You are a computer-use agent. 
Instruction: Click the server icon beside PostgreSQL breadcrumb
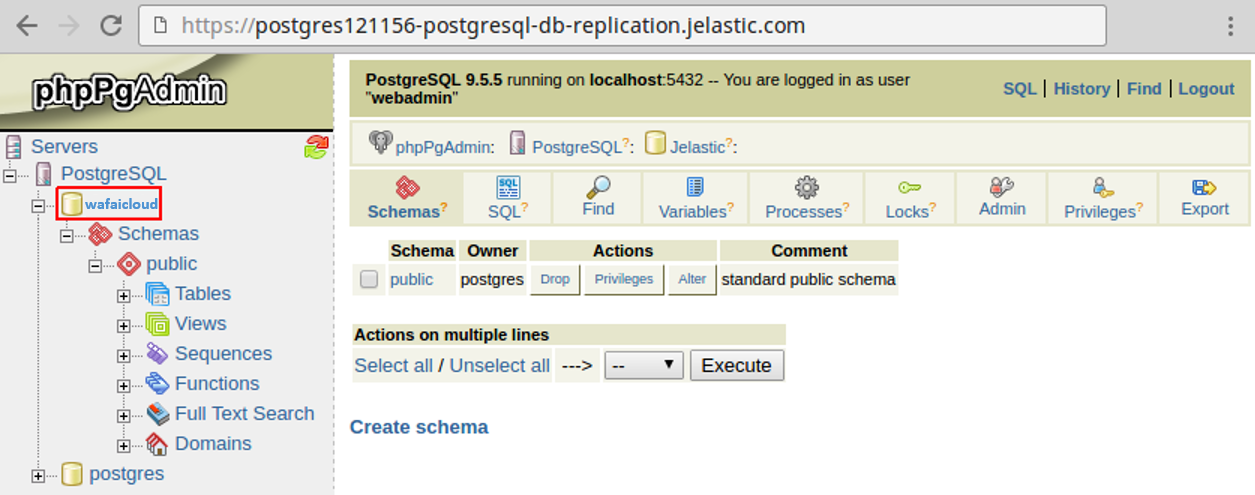[518, 143]
